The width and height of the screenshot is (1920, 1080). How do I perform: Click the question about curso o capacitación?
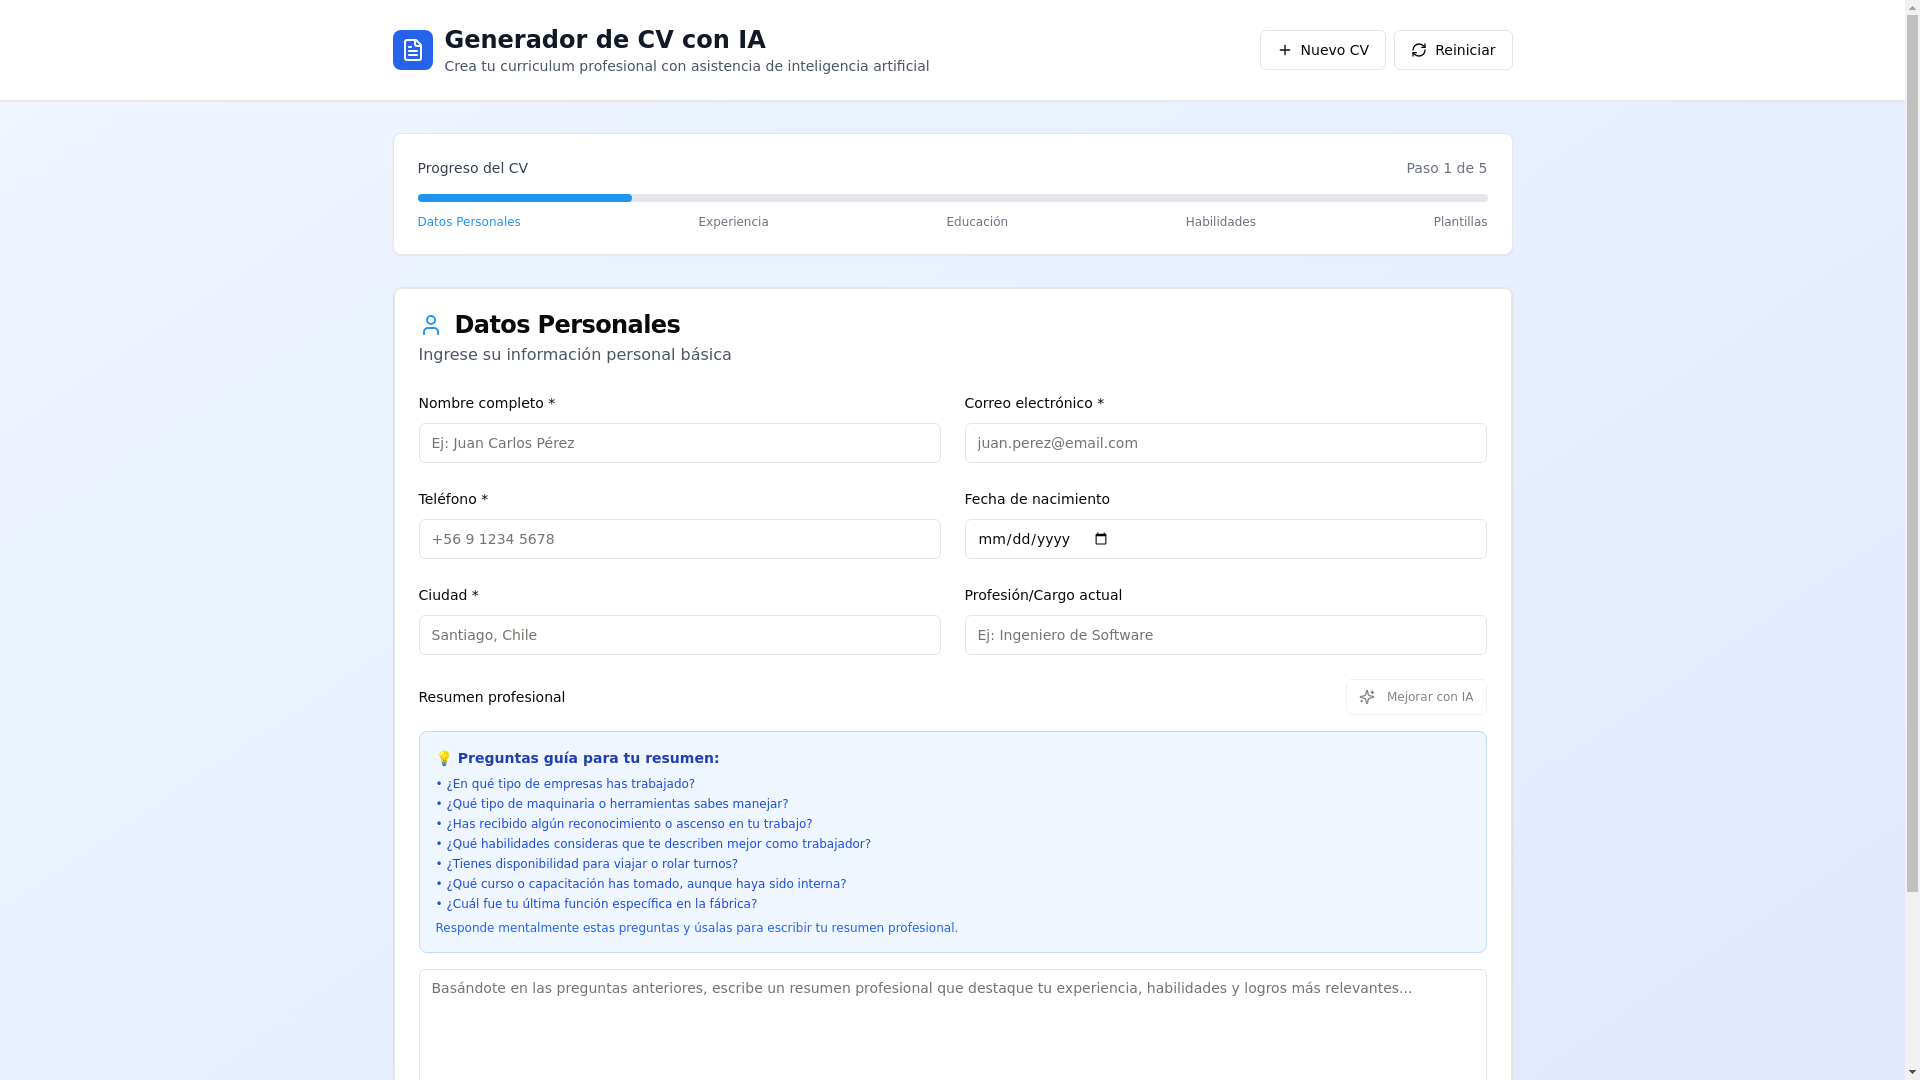point(646,884)
